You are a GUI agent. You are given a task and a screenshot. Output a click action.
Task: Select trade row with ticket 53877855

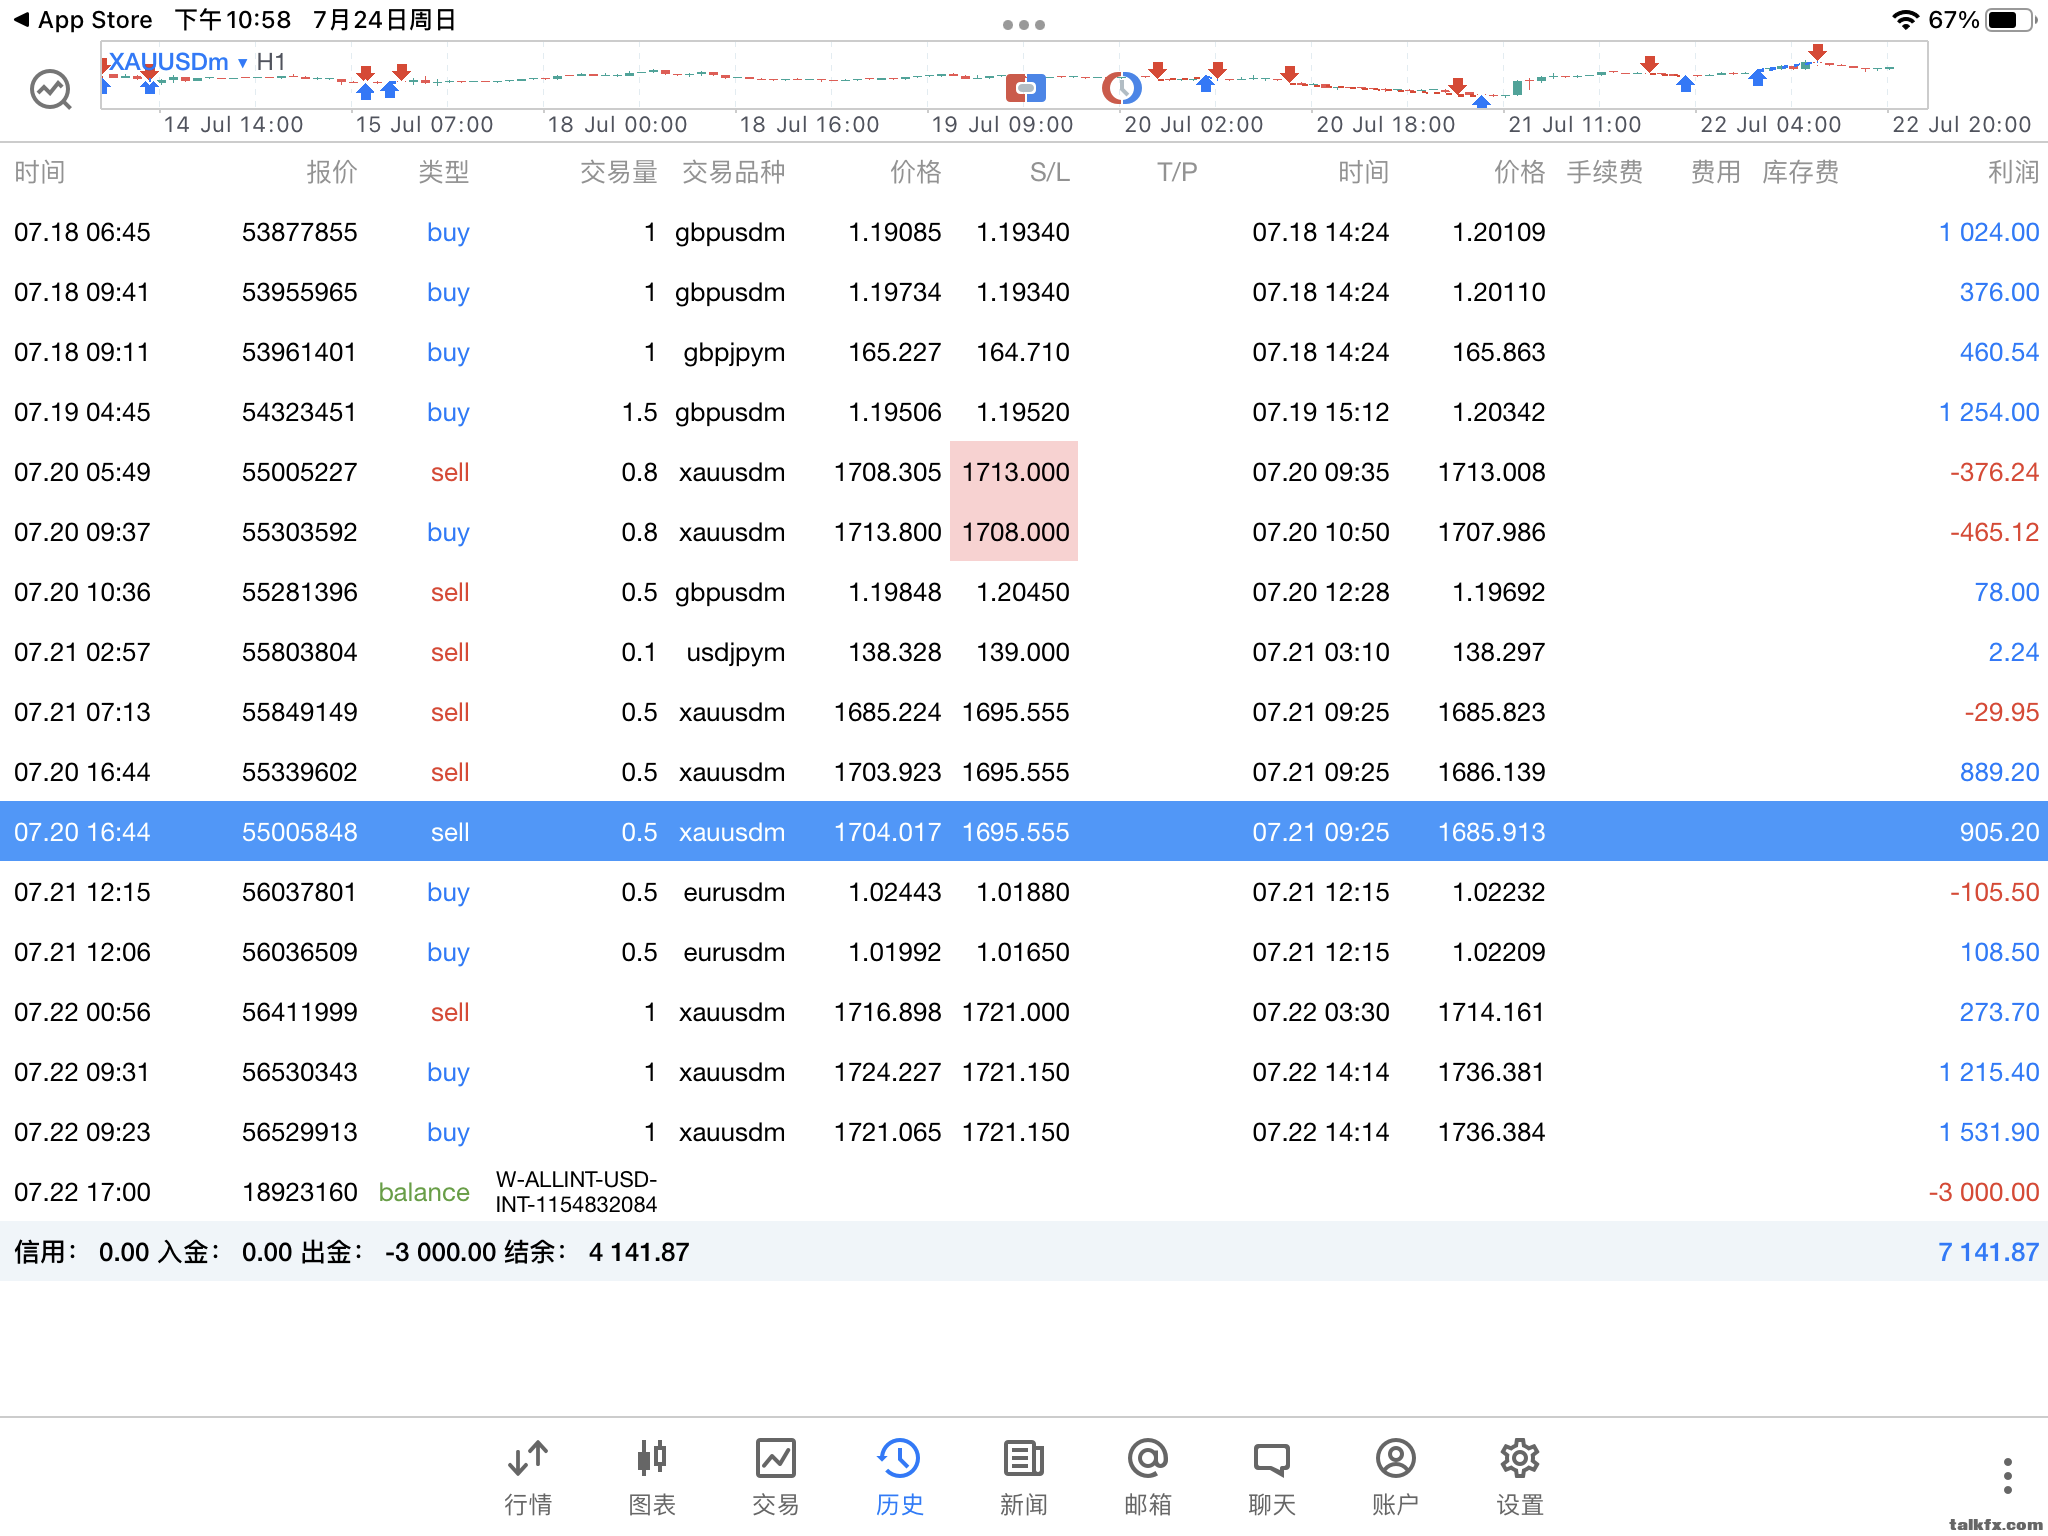[x=1024, y=232]
